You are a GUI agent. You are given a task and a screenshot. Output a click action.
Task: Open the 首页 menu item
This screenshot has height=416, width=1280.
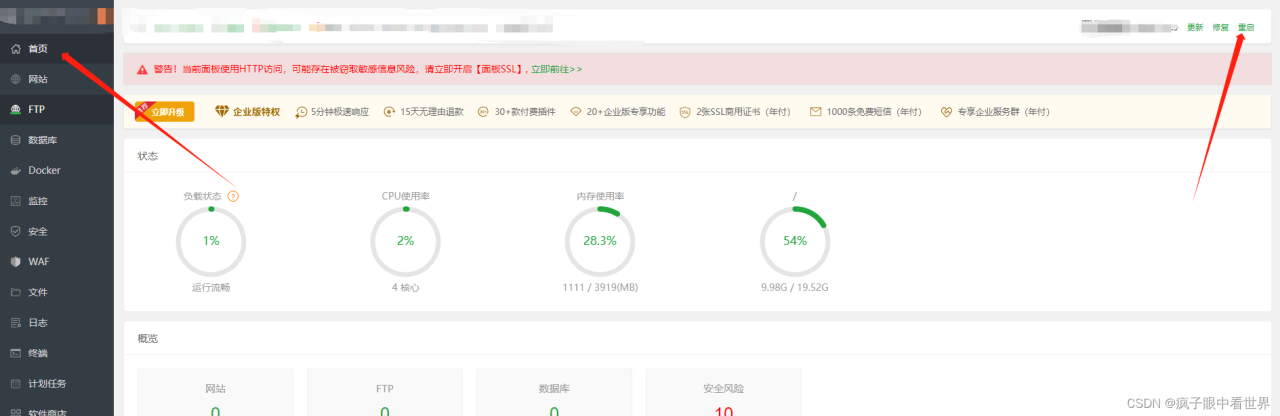point(57,48)
